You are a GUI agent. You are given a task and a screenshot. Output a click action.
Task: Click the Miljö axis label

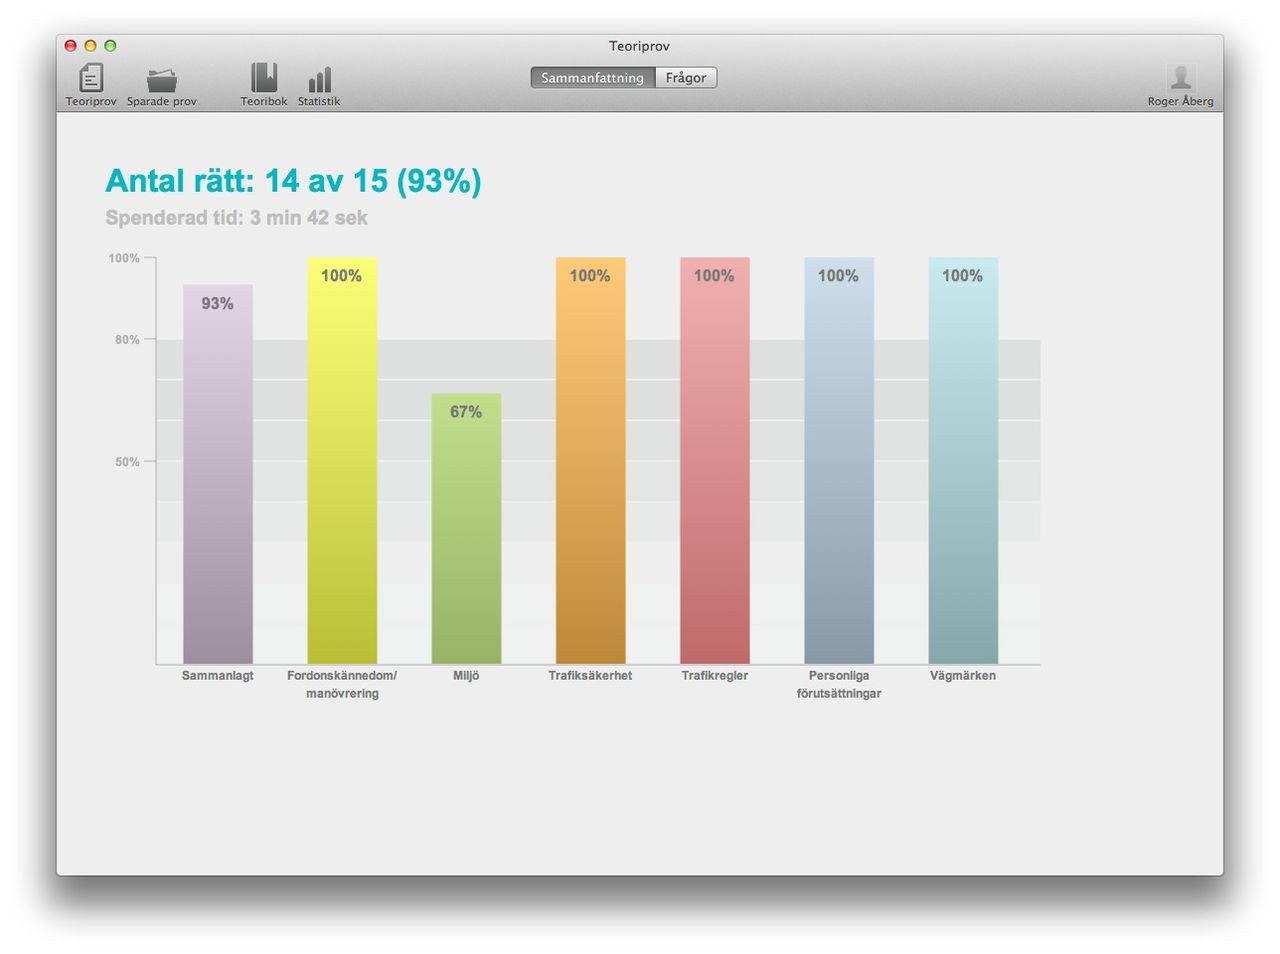(466, 676)
